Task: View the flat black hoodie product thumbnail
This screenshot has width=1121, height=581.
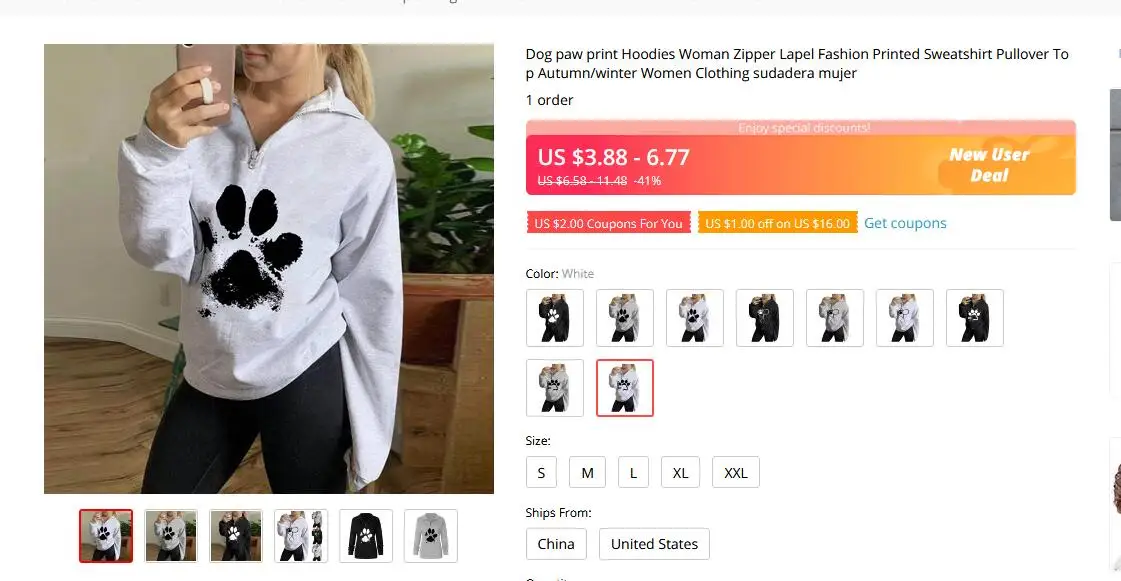Action: click(366, 536)
